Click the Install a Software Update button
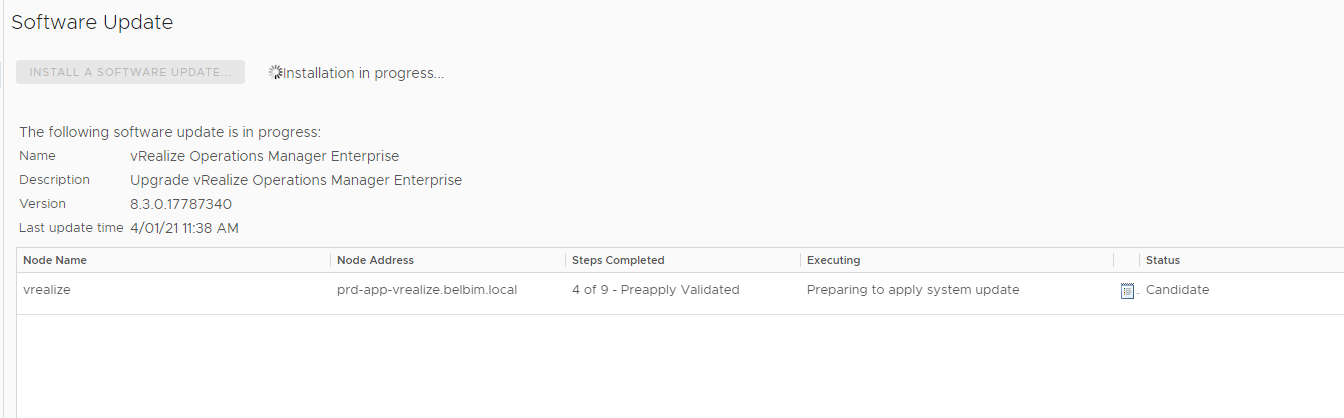This screenshot has width=1344, height=418. tap(130, 72)
